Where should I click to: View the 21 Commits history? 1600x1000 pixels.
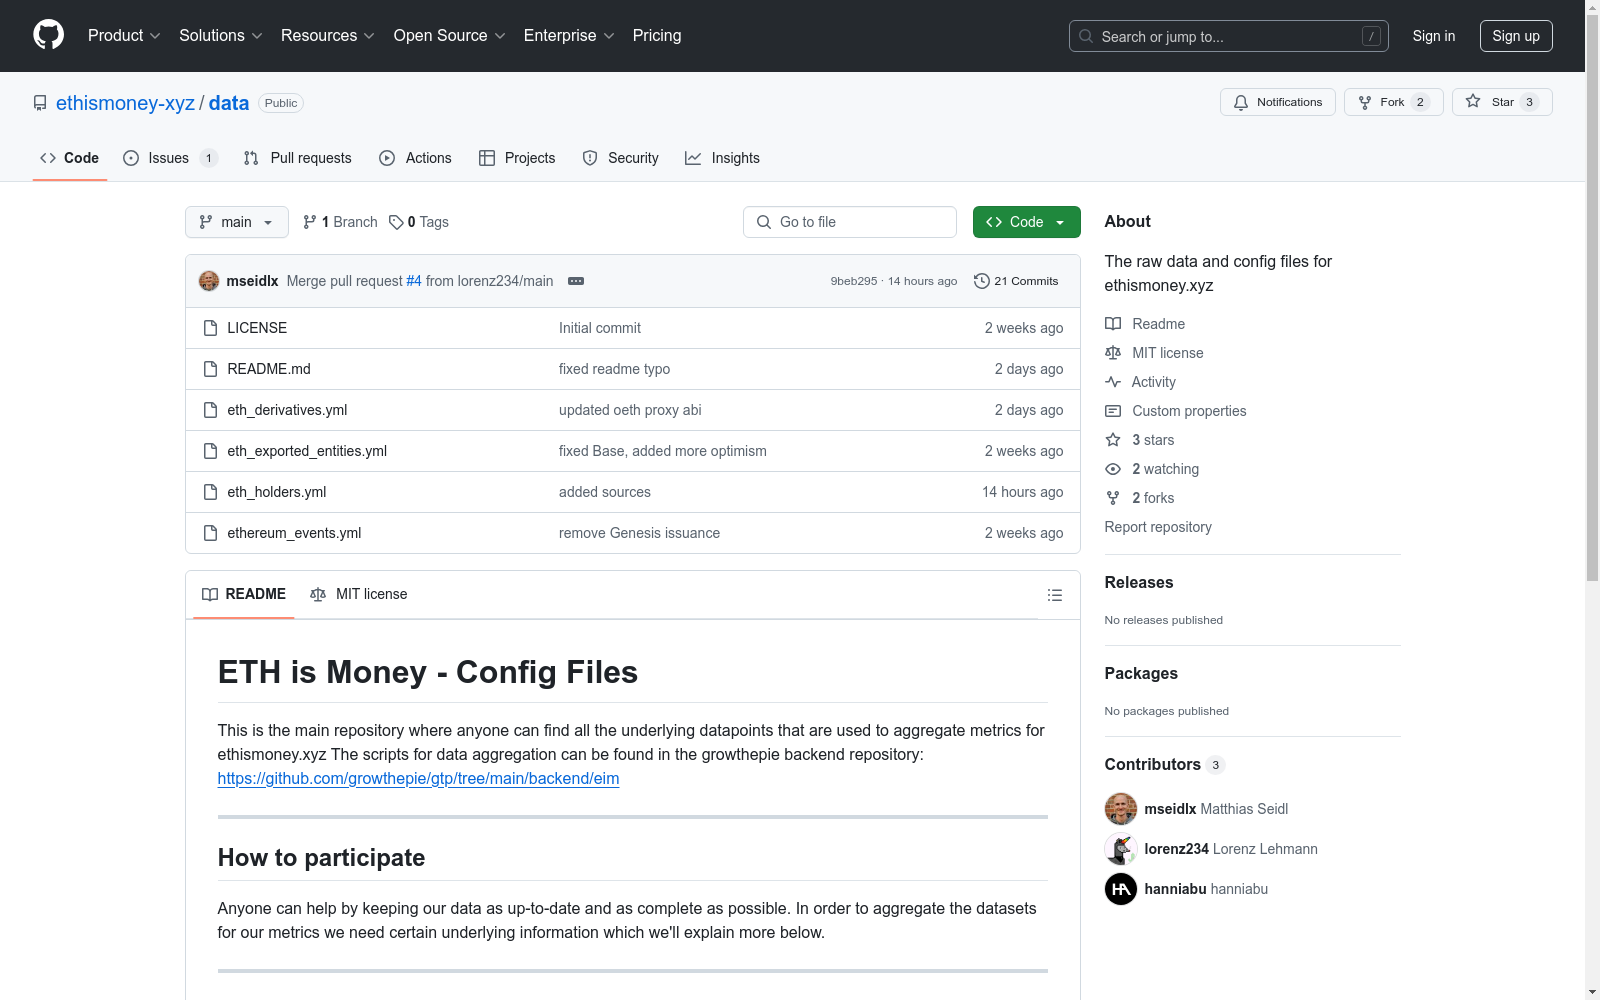click(1016, 281)
